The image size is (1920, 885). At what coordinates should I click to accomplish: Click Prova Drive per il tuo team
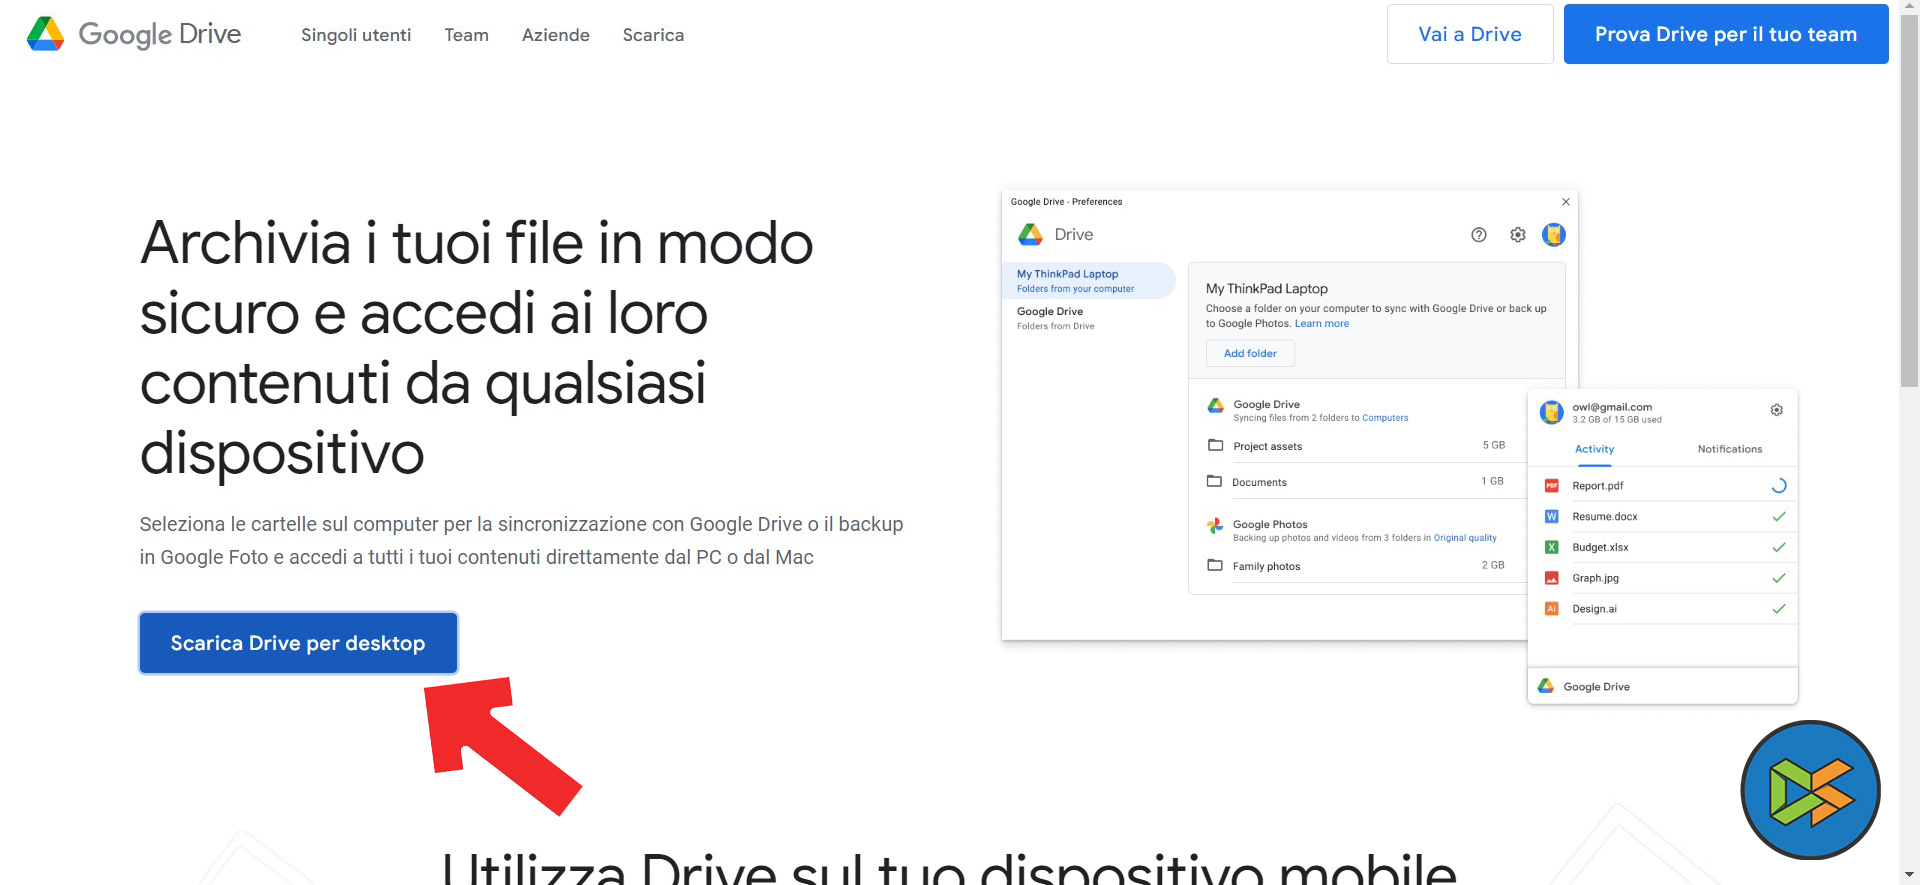click(x=1725, y=34)
